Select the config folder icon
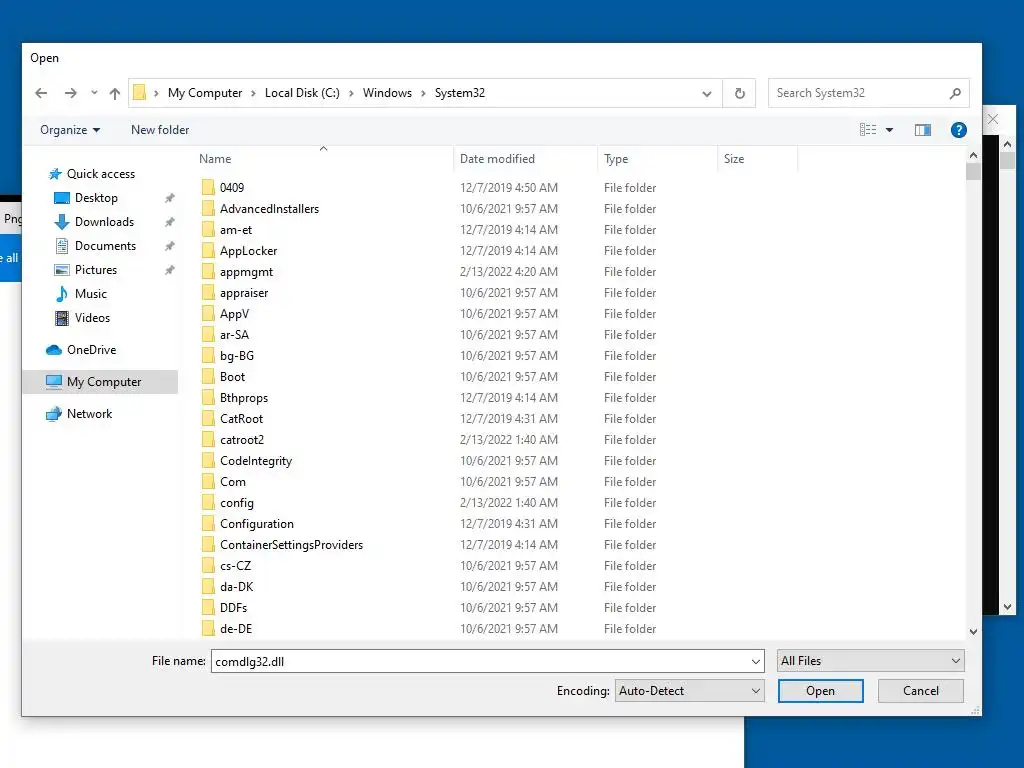Image resolution: width=1024 pixels, height=768 pixels. tap(208, 503)
